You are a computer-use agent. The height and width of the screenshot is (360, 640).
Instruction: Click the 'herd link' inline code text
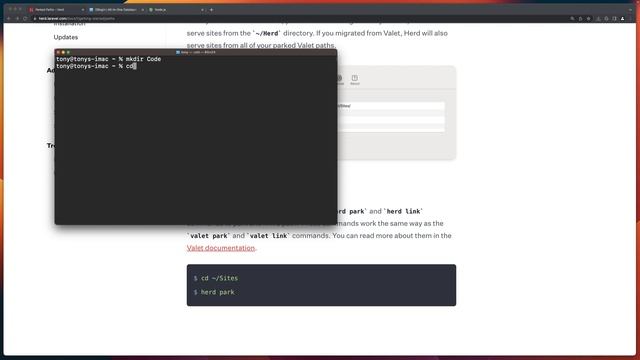pyautogui.click(x=403, y=211)
